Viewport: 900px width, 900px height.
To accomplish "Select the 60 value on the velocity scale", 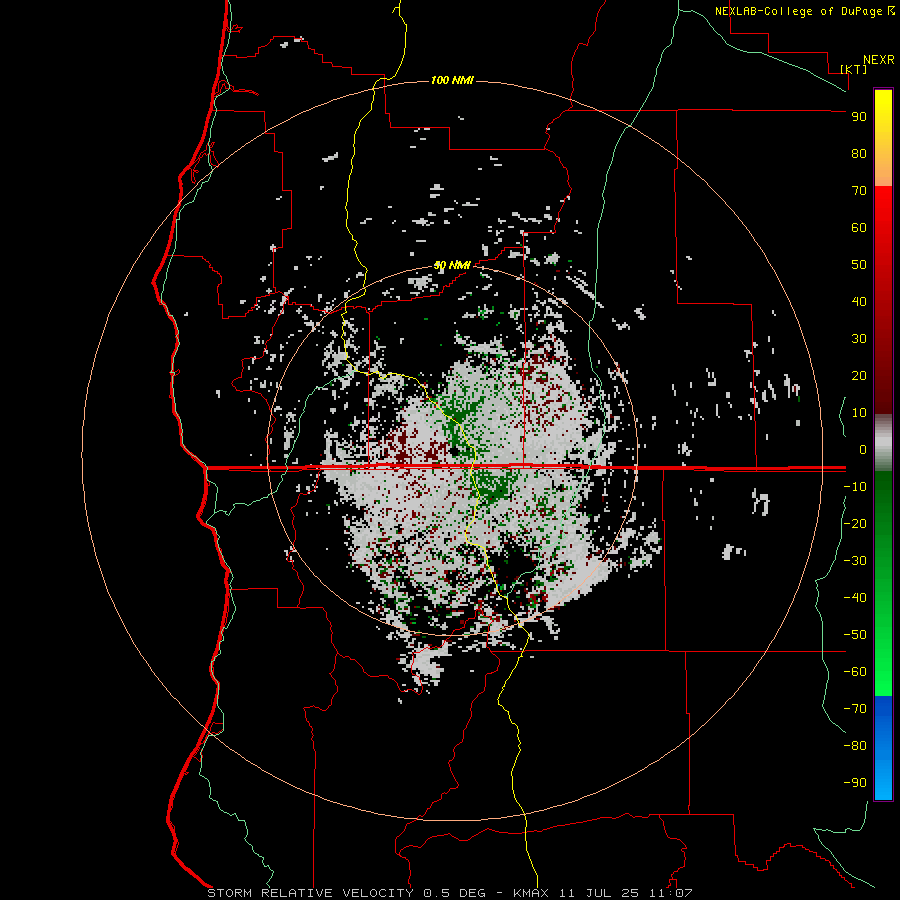I will pyautogui.click(x=859, y=227).
